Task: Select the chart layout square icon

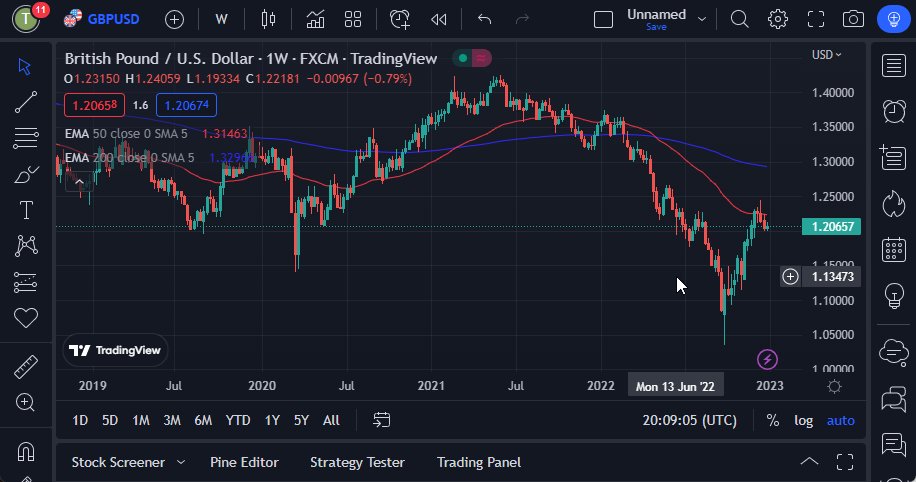Action: click(x=603, y=19)
